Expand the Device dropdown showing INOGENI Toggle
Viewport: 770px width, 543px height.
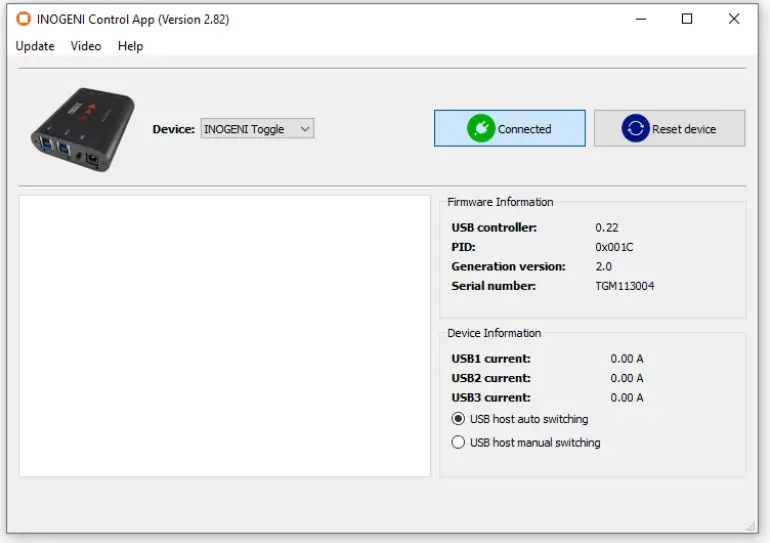point(257,129)
